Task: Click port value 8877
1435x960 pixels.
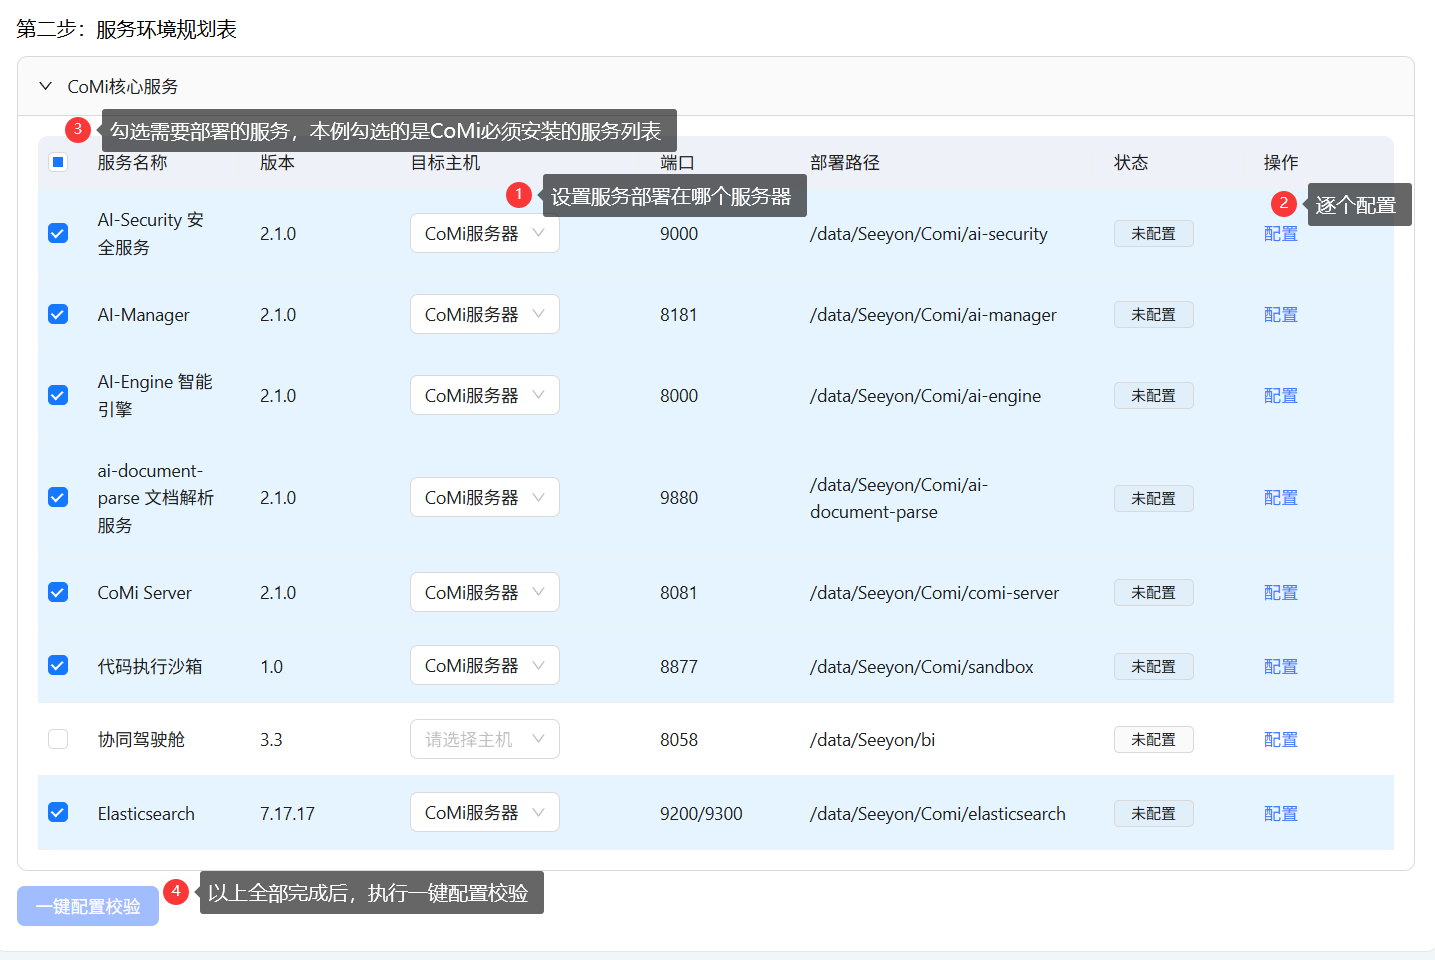Action: click(x=679, y=667)
